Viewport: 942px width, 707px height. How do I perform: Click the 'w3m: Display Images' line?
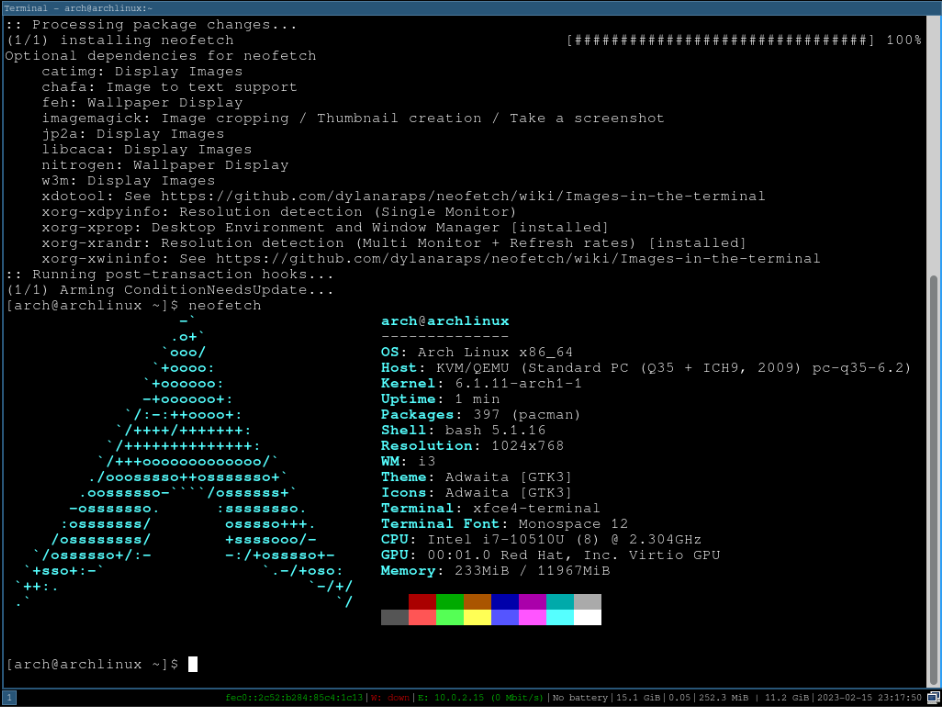click(x=128, y=181)
